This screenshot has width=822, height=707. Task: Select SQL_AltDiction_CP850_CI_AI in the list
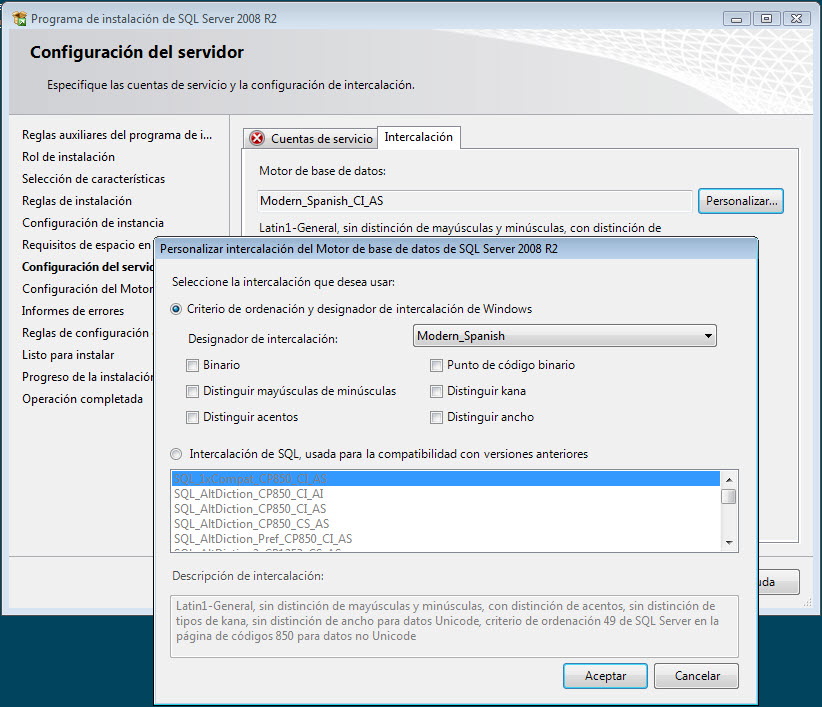tap(446, 494)
